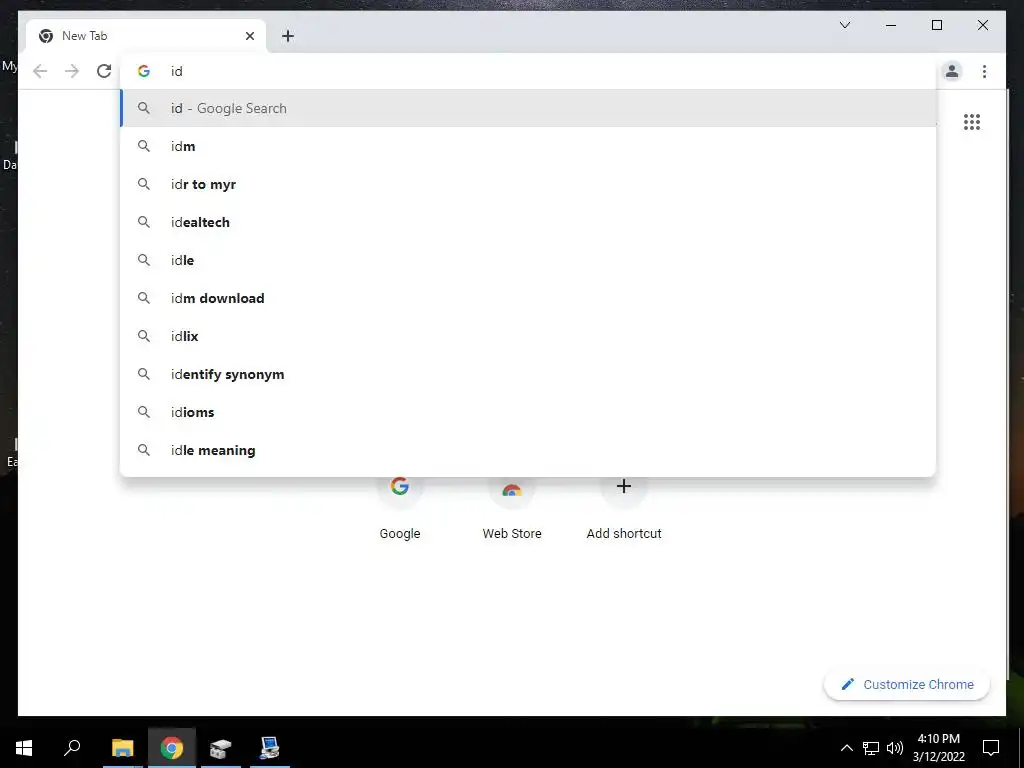Click the fifth taskbar app with box icon
1024x768 pixels.
point(221,748)
